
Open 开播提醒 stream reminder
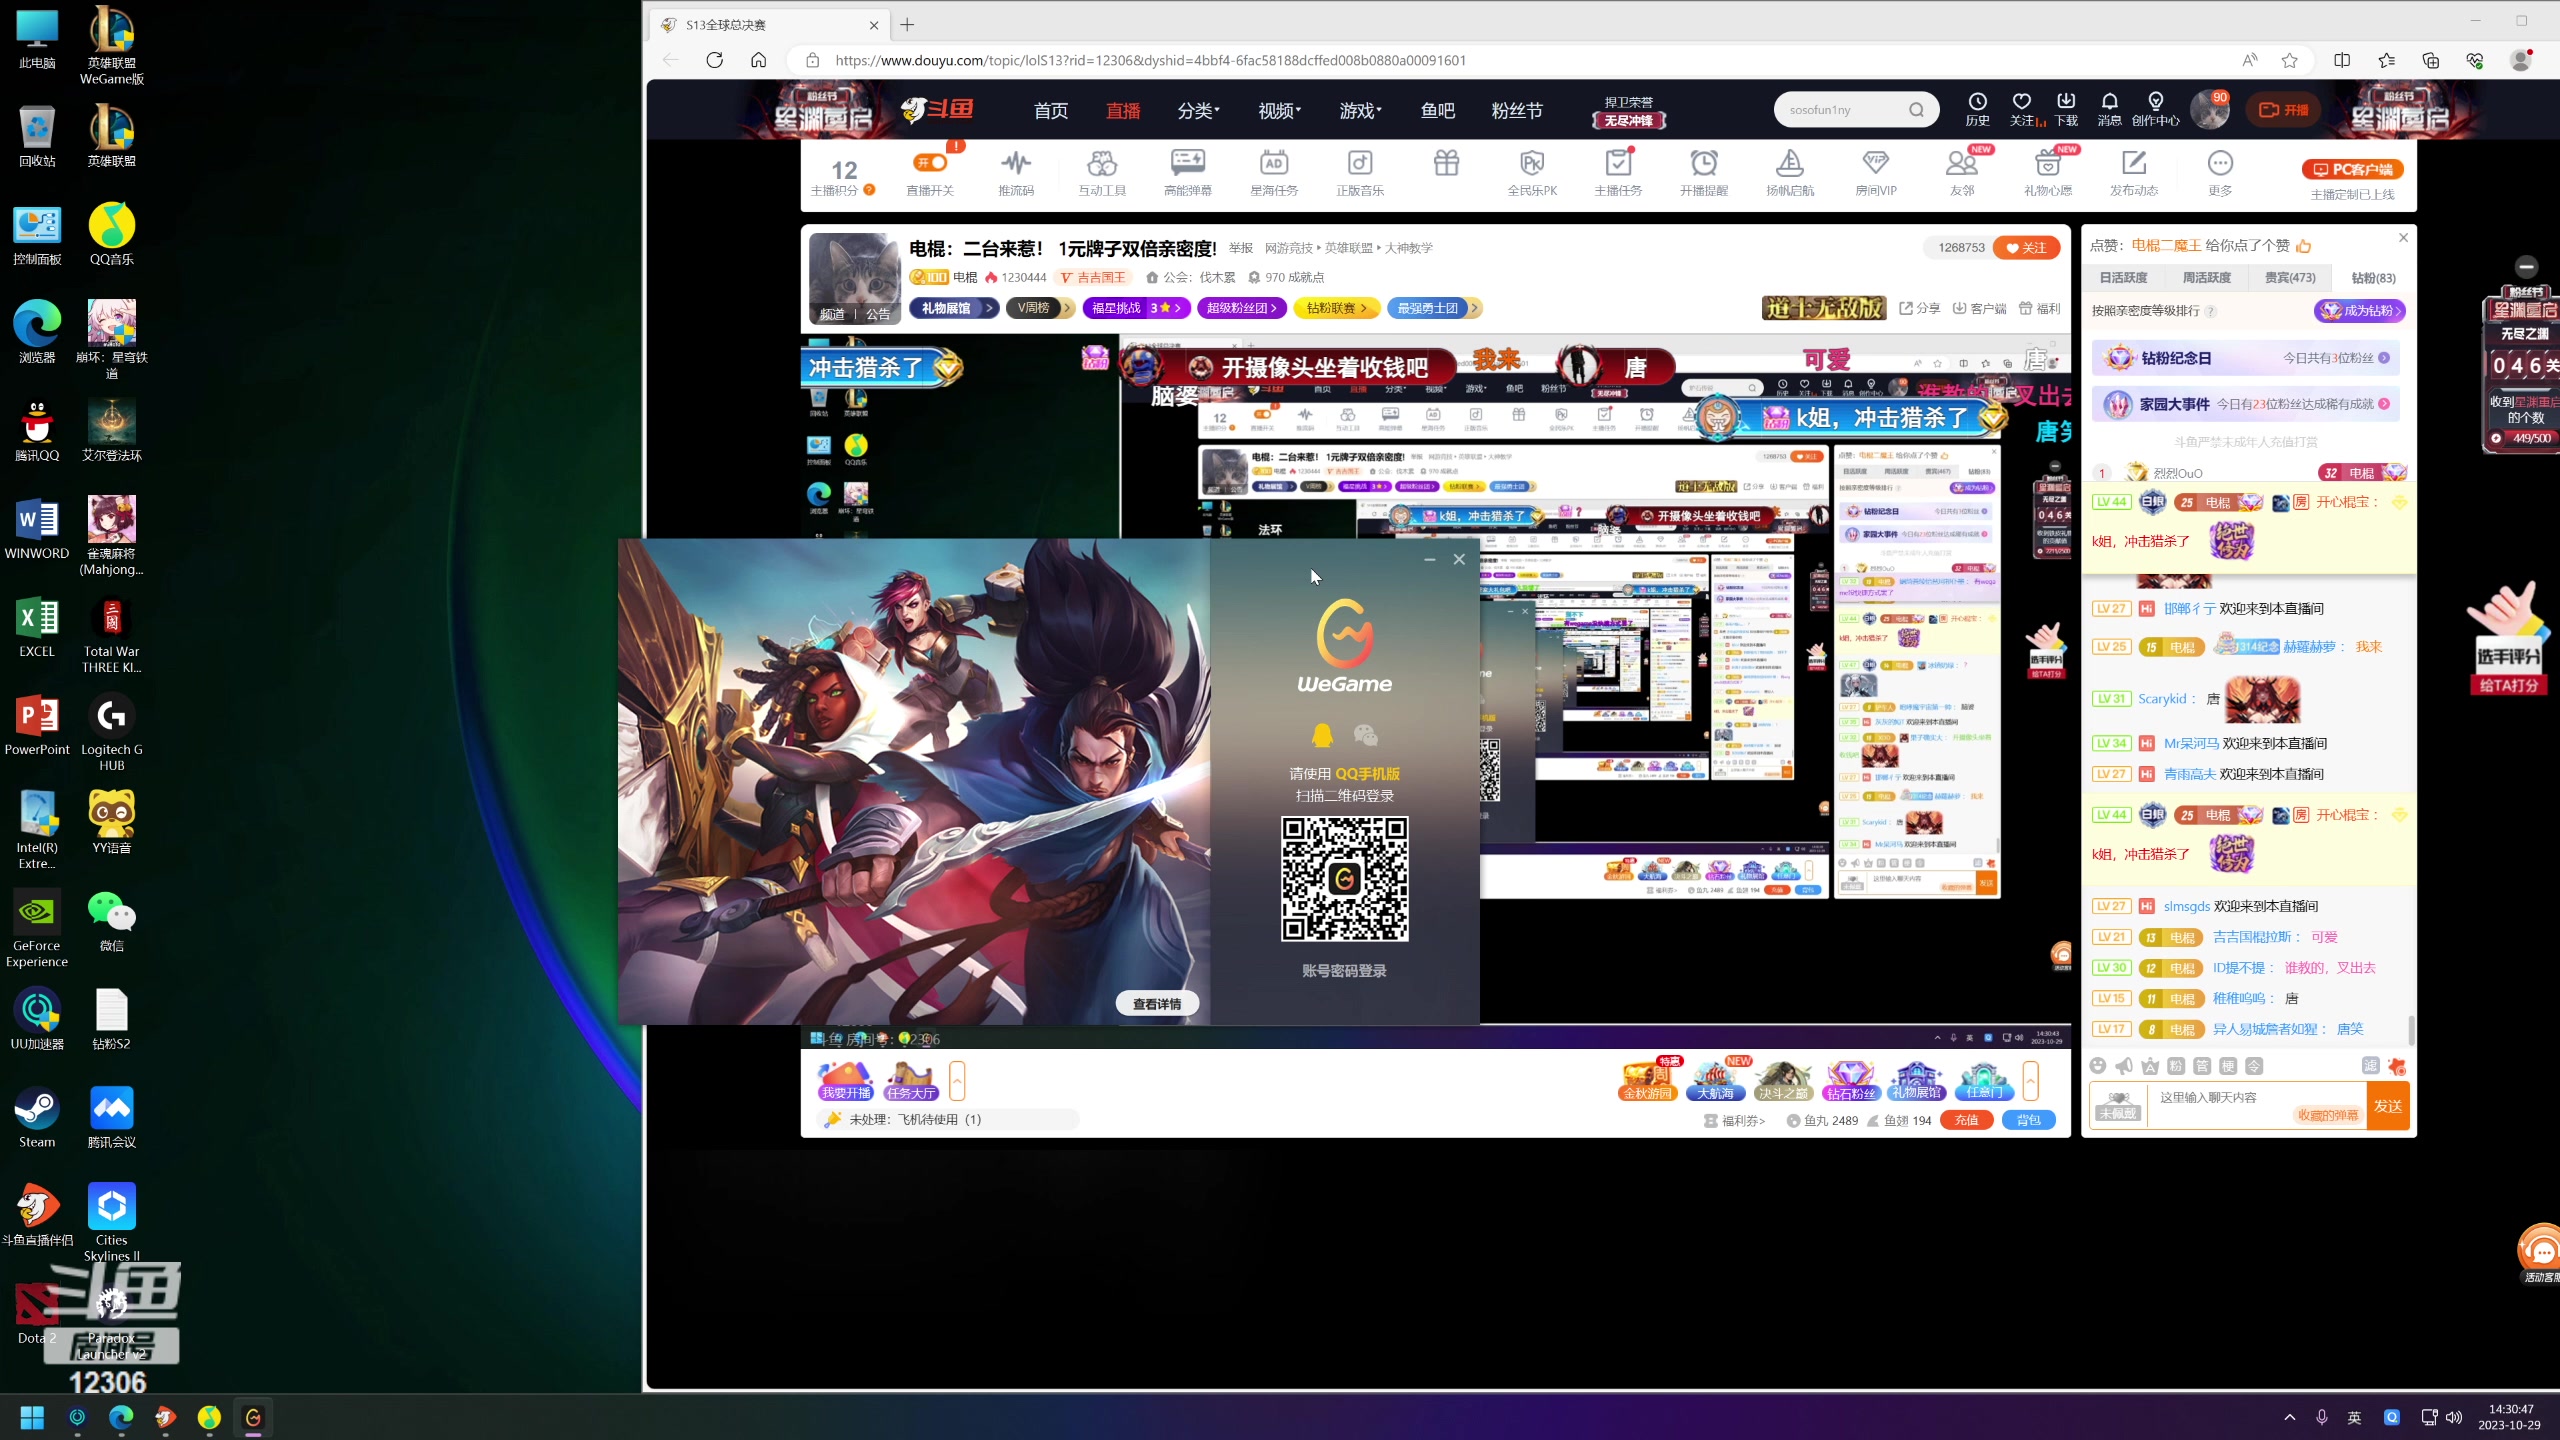coord(1704,172)
